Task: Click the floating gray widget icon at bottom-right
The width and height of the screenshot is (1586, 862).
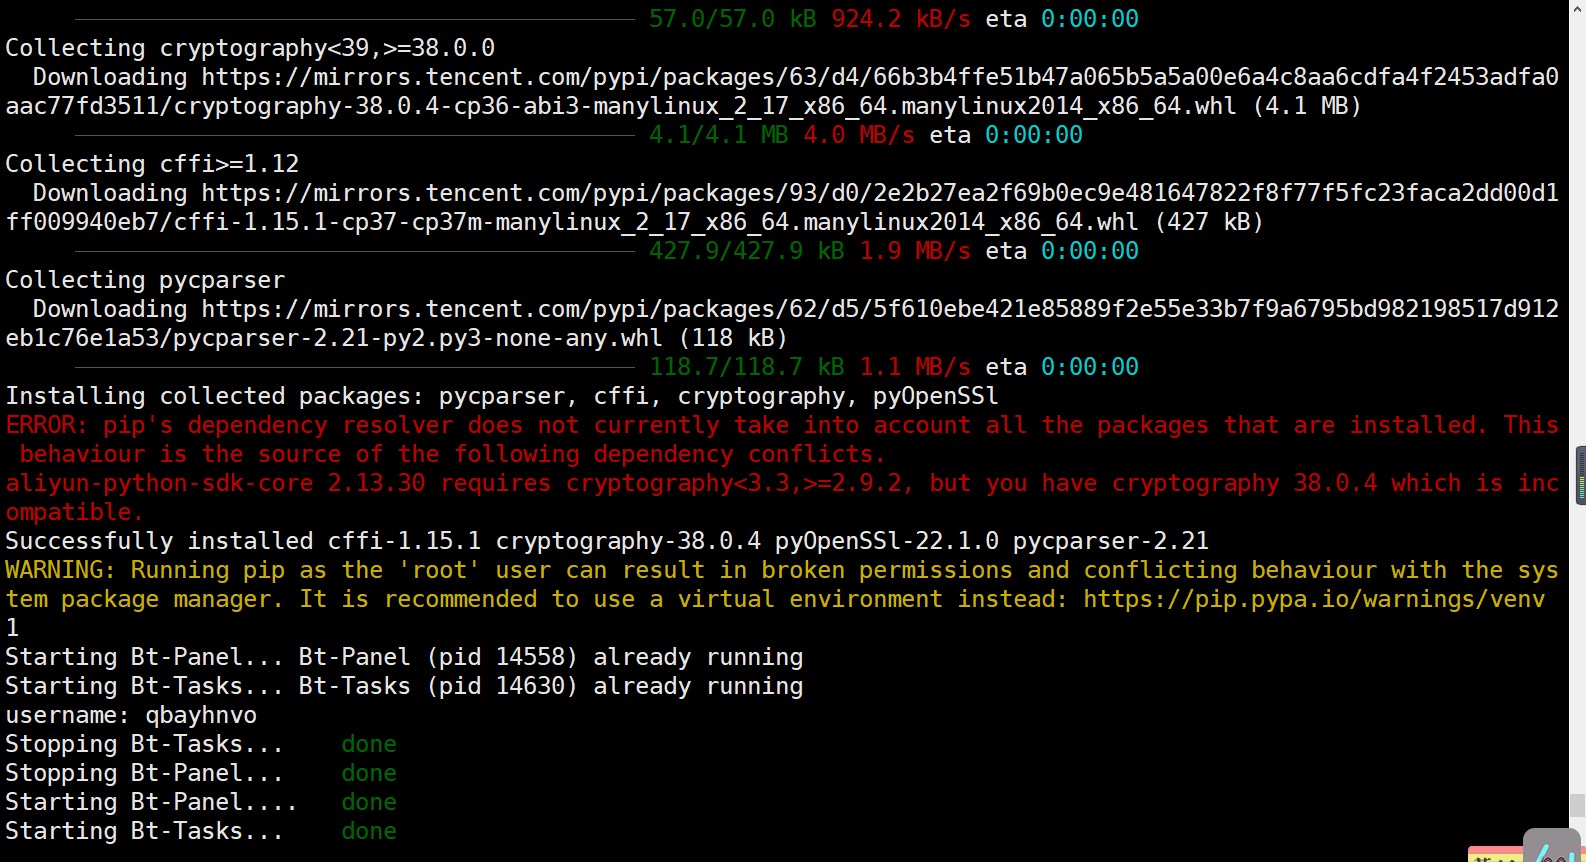Action: coord(1553,846)
